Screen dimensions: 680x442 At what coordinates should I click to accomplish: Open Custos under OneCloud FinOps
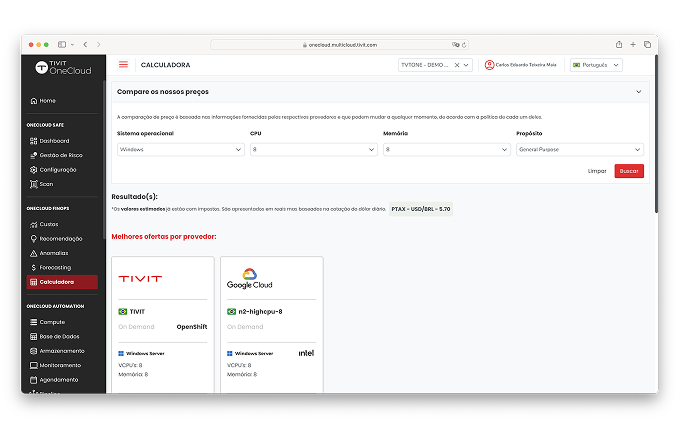[49, 224]
